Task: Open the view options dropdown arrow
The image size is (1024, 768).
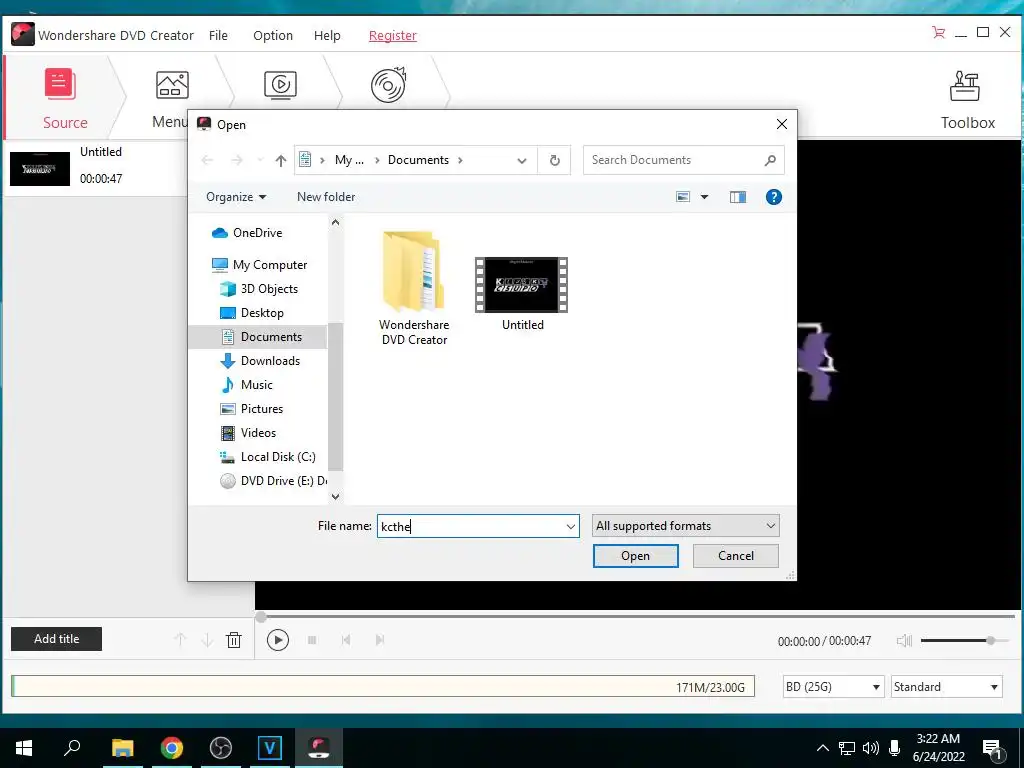Action: pos(705,197)
